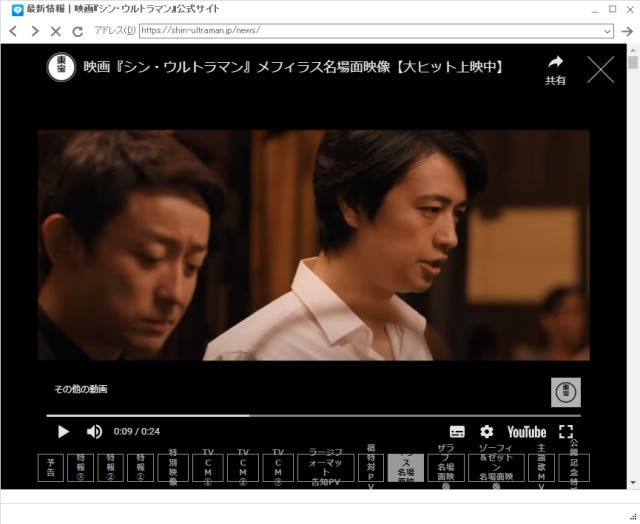Select the TVCM③ video tab
The height and width of the screenshot is (524, 640).
coord(278,468)
